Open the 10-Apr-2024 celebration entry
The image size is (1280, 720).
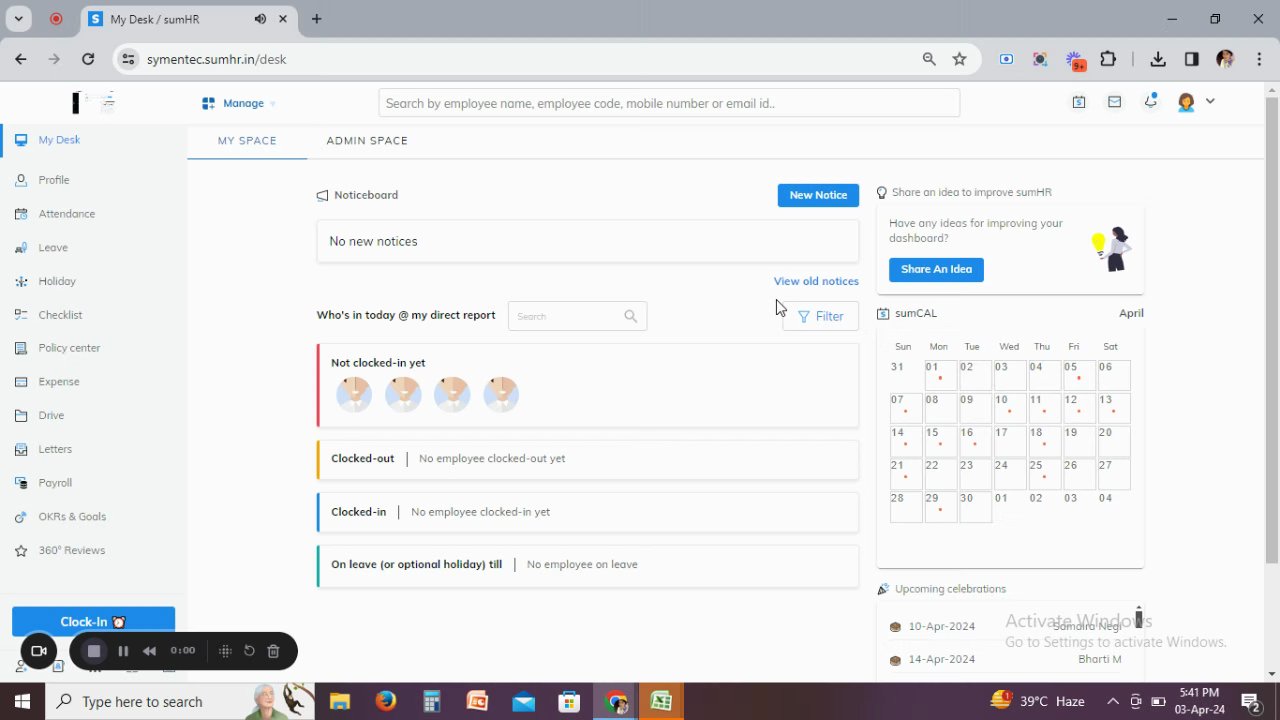pos(1008,627)
